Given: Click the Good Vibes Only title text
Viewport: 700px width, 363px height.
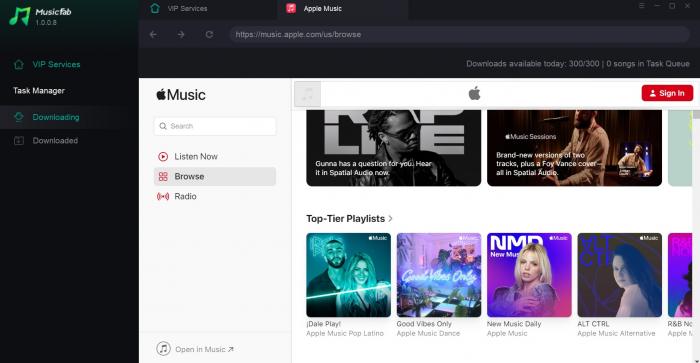Looking at the screenshot, I should pyautogui.click(x=424, y=324).
